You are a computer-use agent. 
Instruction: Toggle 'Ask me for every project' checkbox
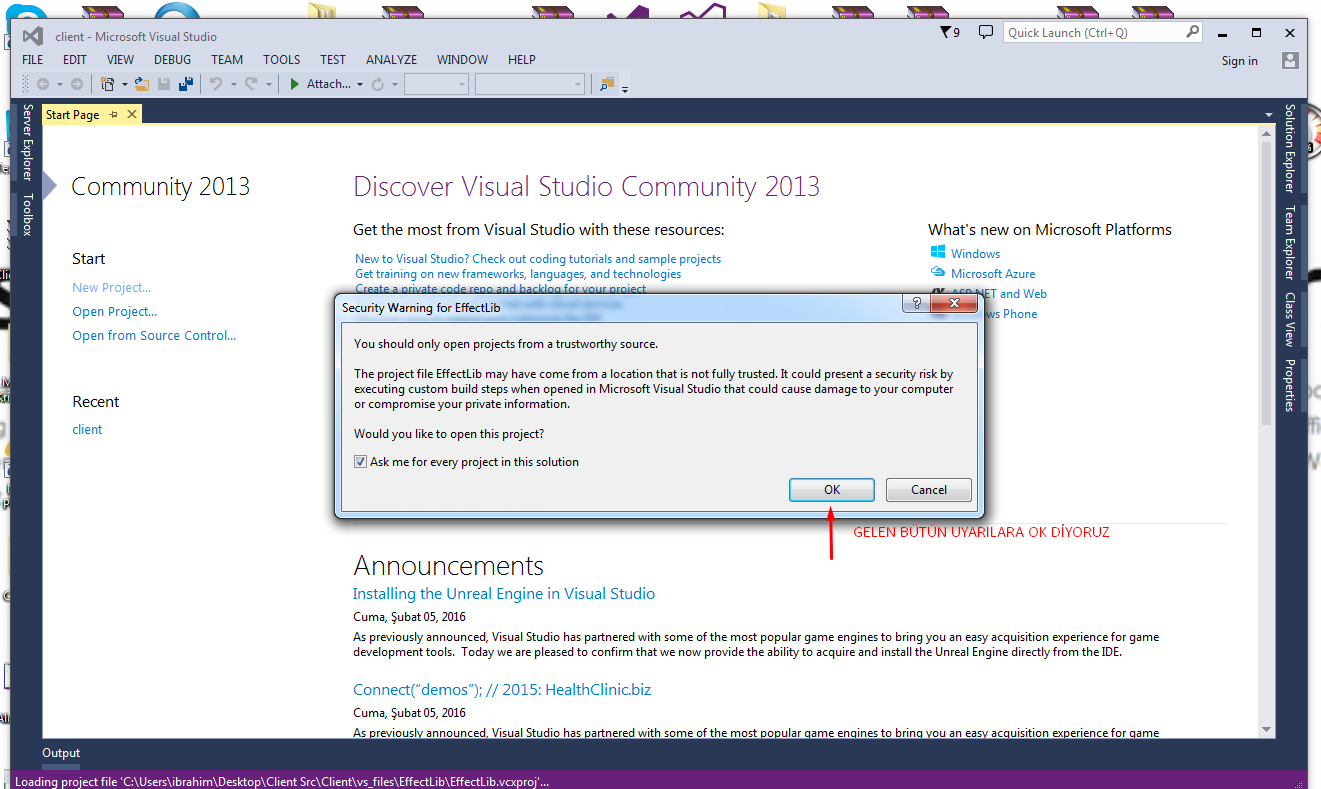pyautogui.click(x=360, y=462)
